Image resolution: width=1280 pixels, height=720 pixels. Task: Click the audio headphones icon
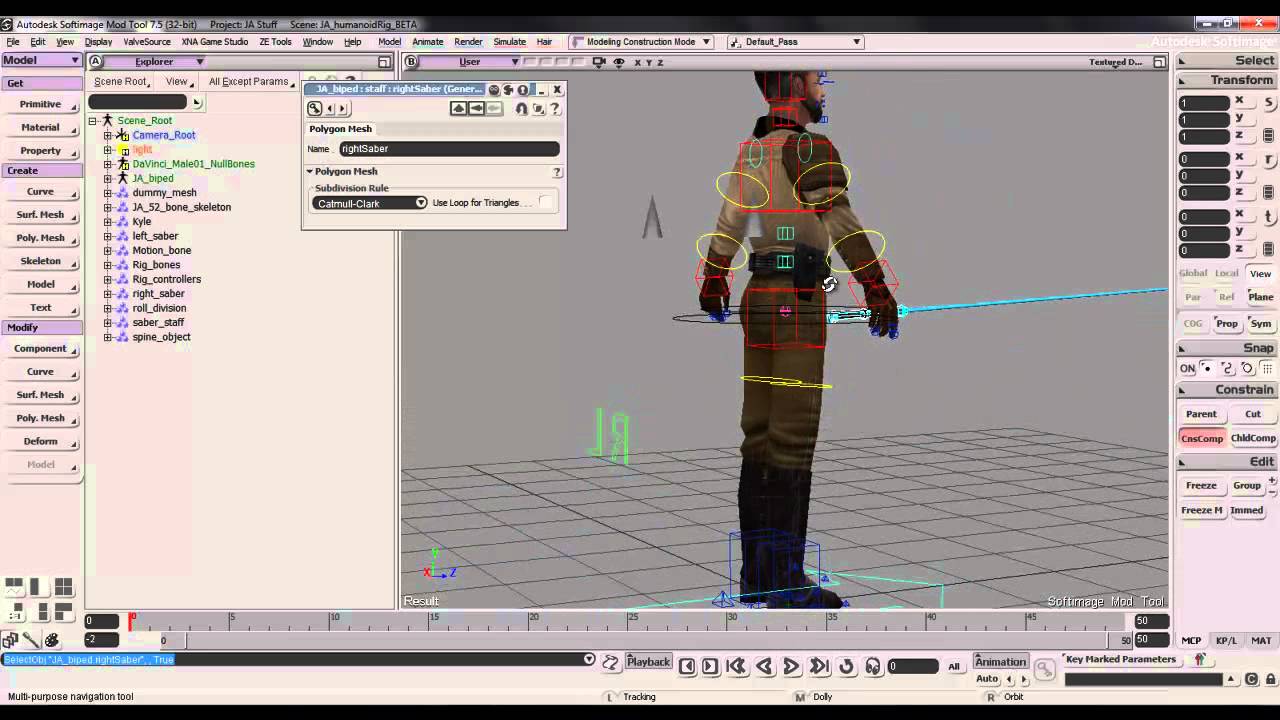[873, 666]
